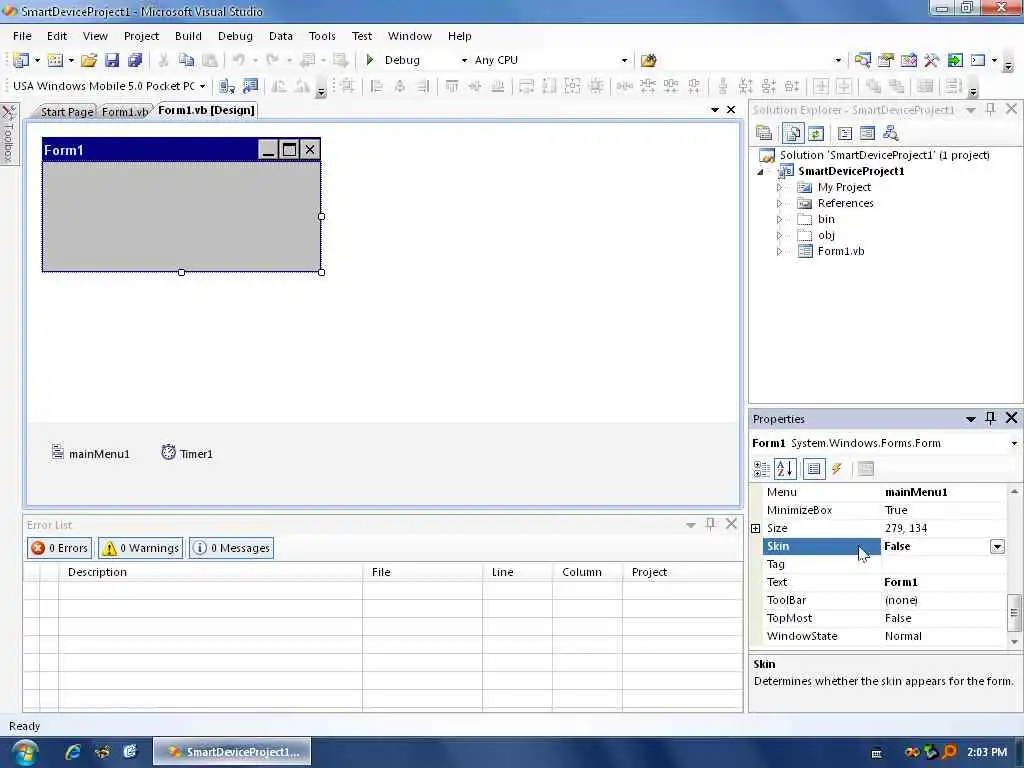Expand the Size property in Properties
1024x768 pixels.
(x=756, y=528)
